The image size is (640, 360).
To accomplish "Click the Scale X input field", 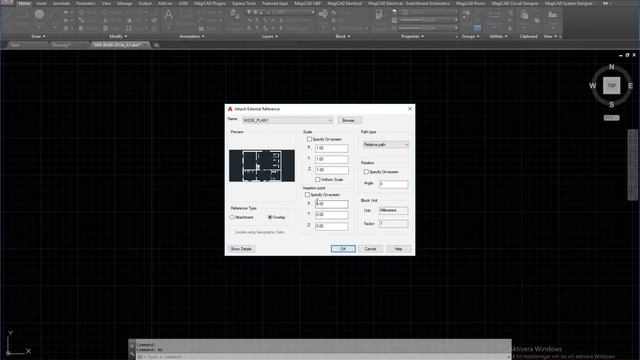I will tap(331, 148).
